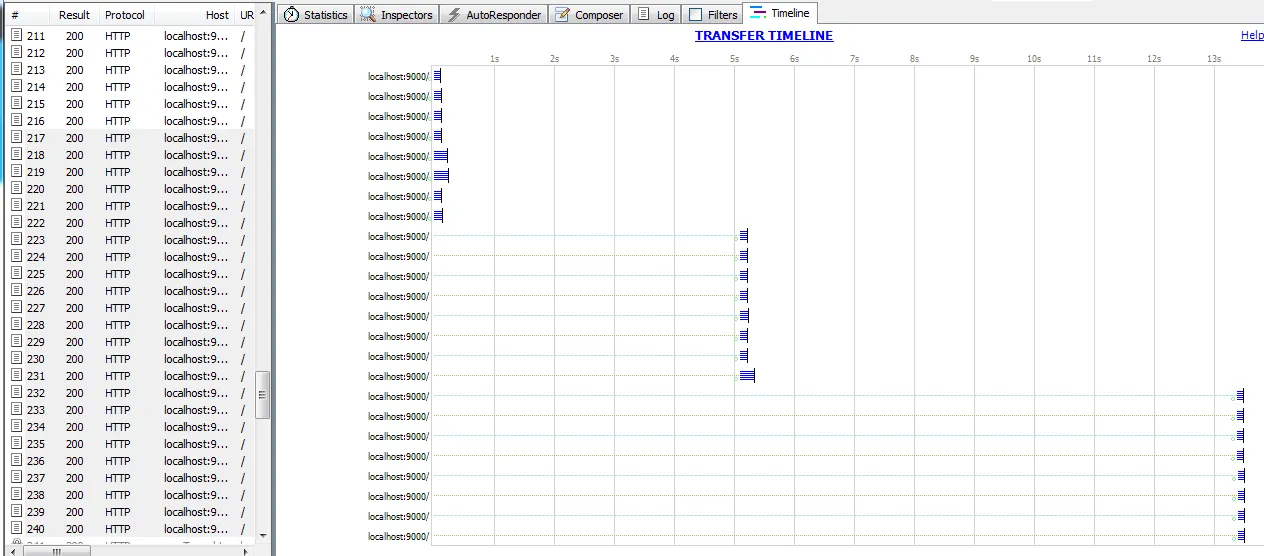Sort by the Protocol column header

[125, 15]
